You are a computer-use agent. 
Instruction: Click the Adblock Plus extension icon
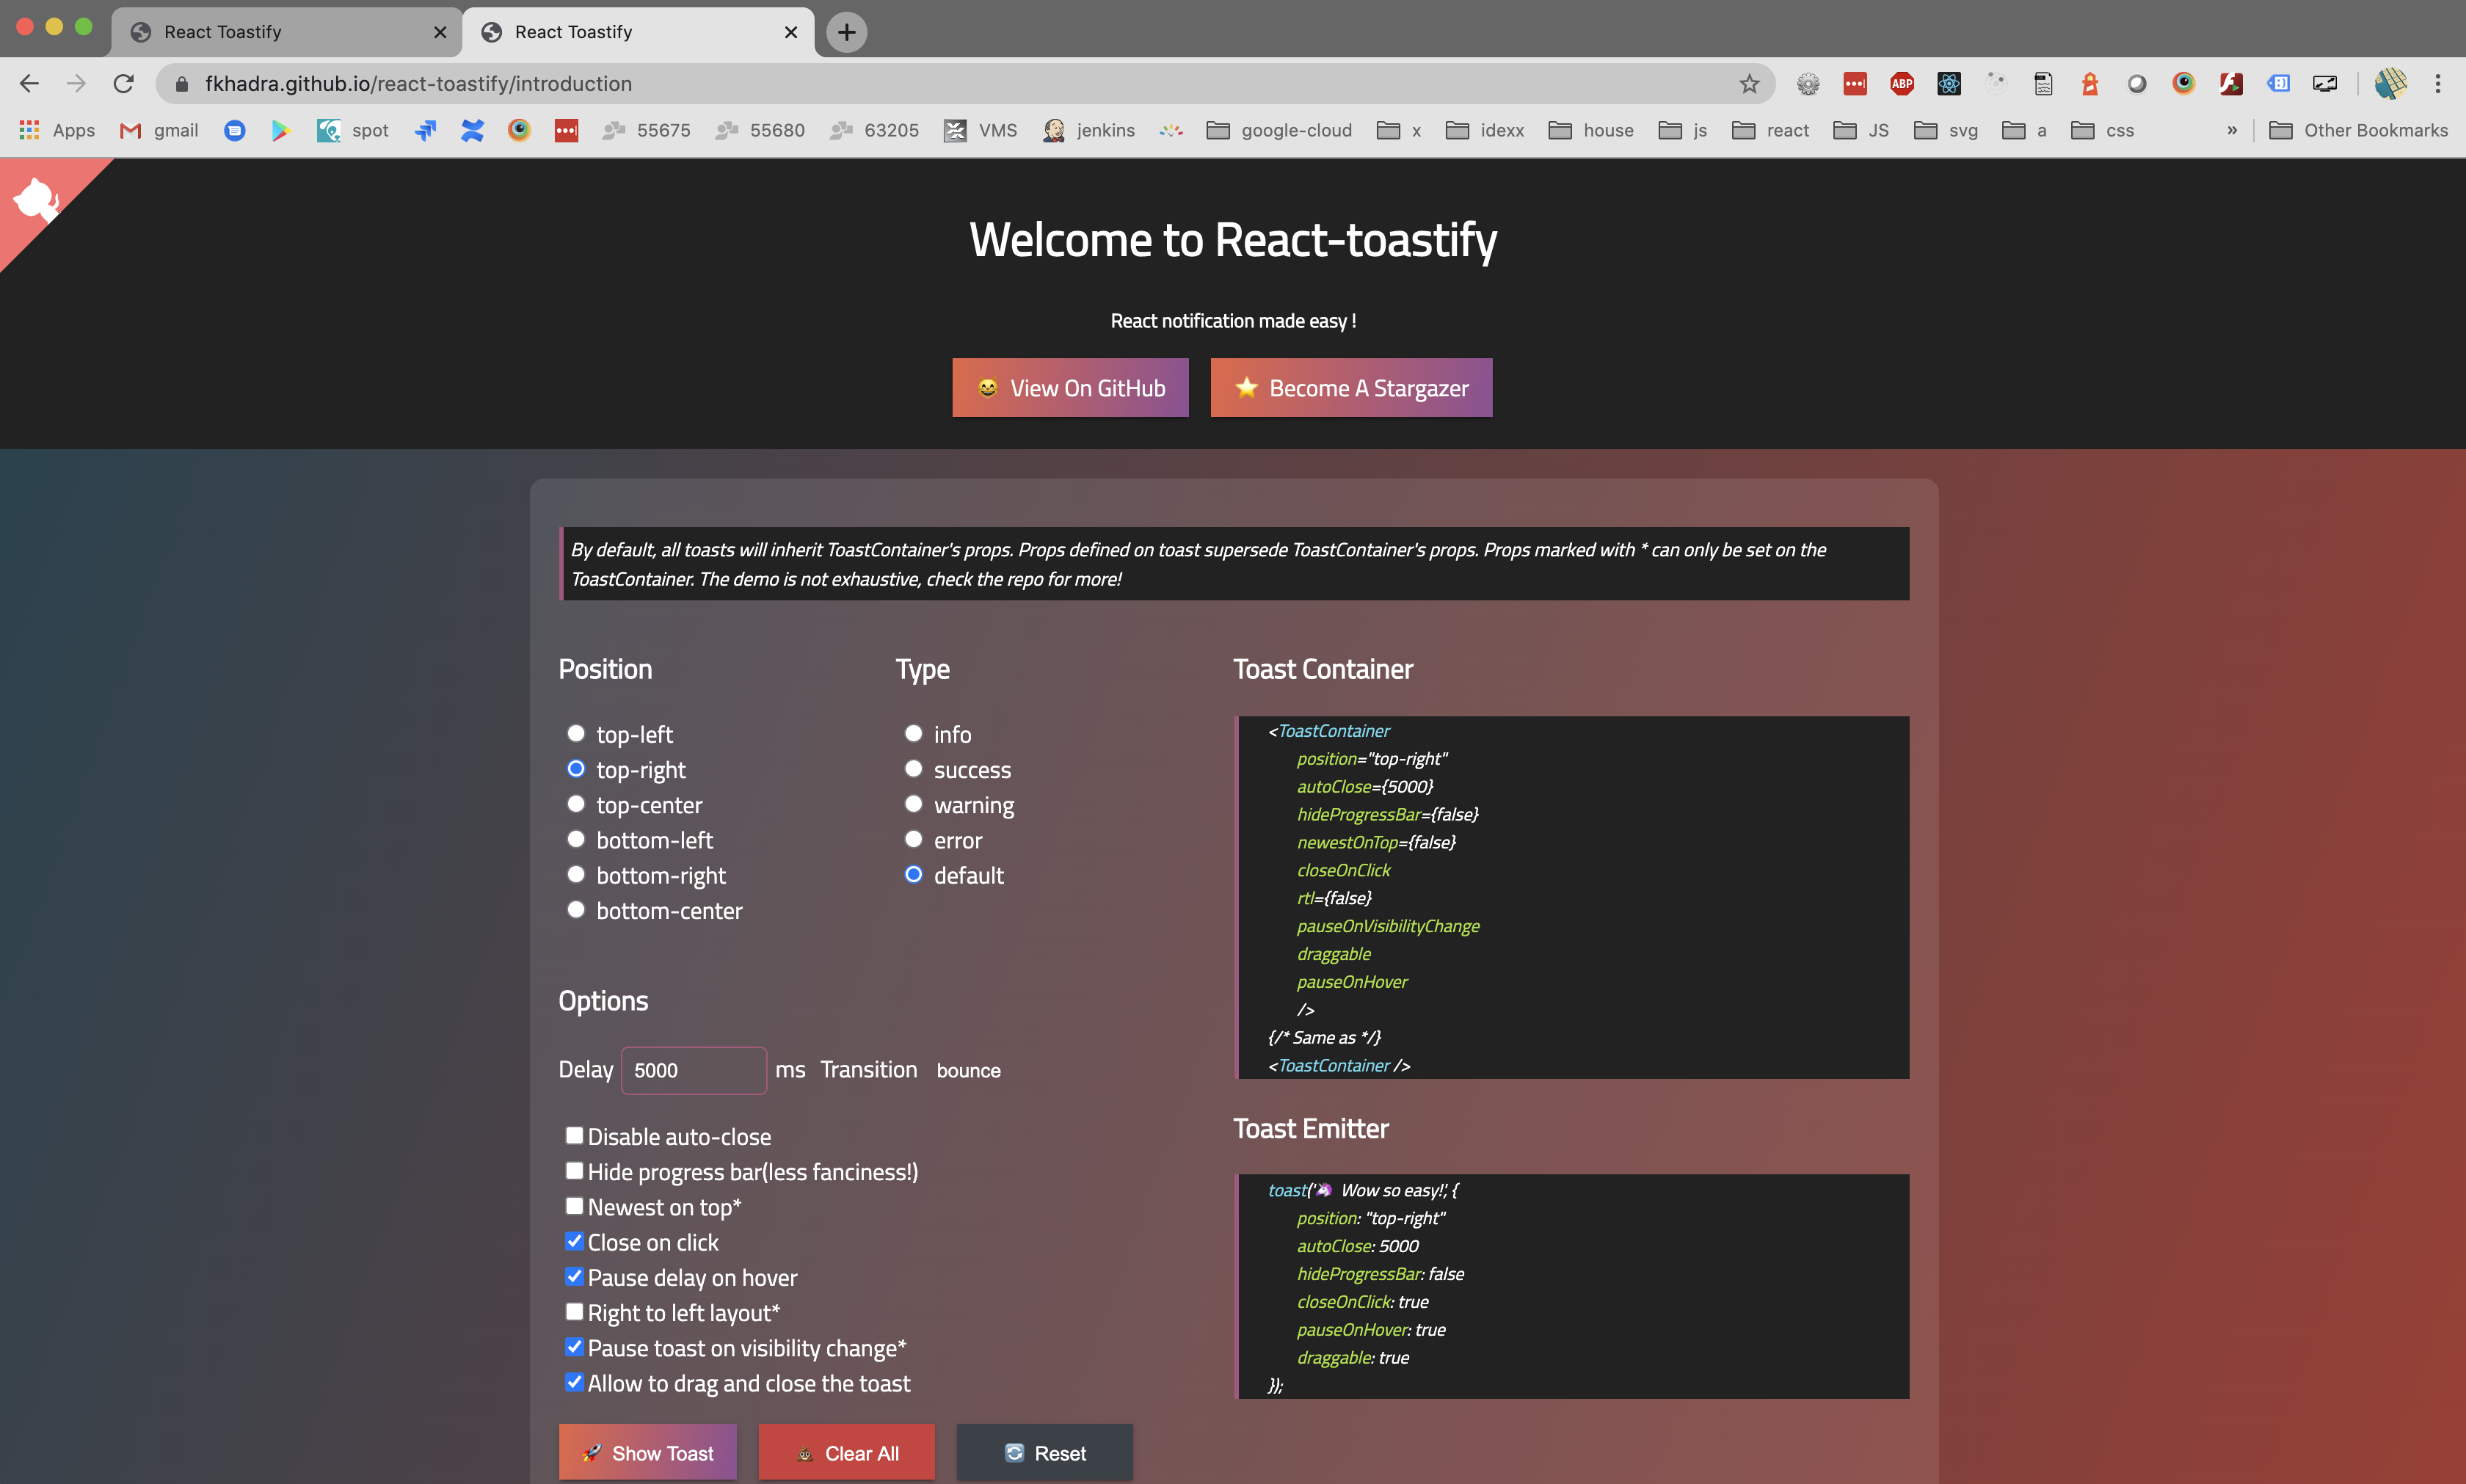[1901, 83]
